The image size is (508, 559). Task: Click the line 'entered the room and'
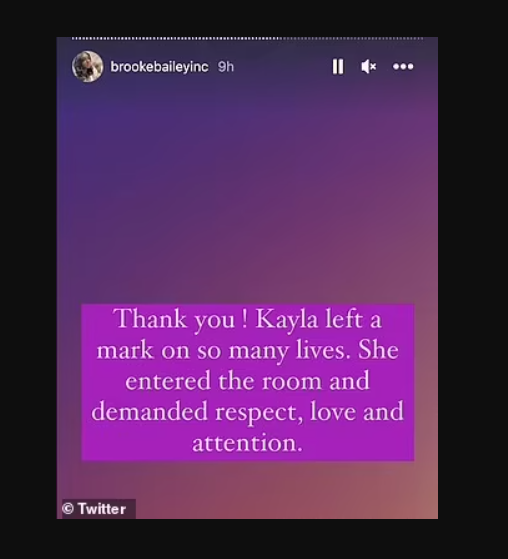coord(247,381)
